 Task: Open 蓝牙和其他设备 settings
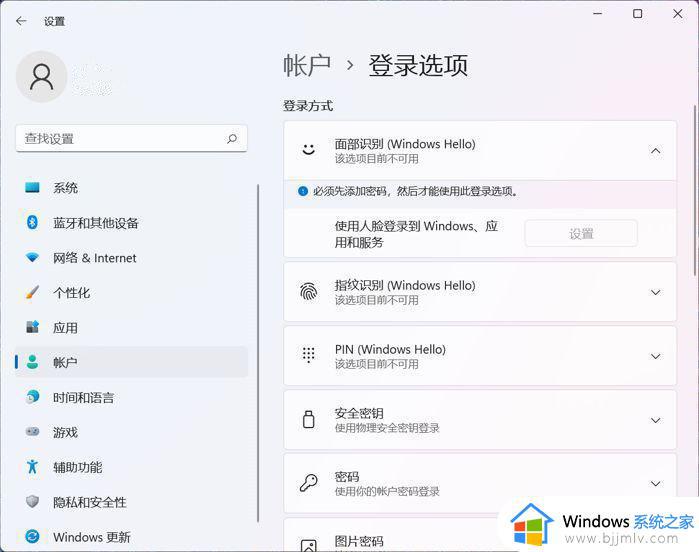[132, 222]
